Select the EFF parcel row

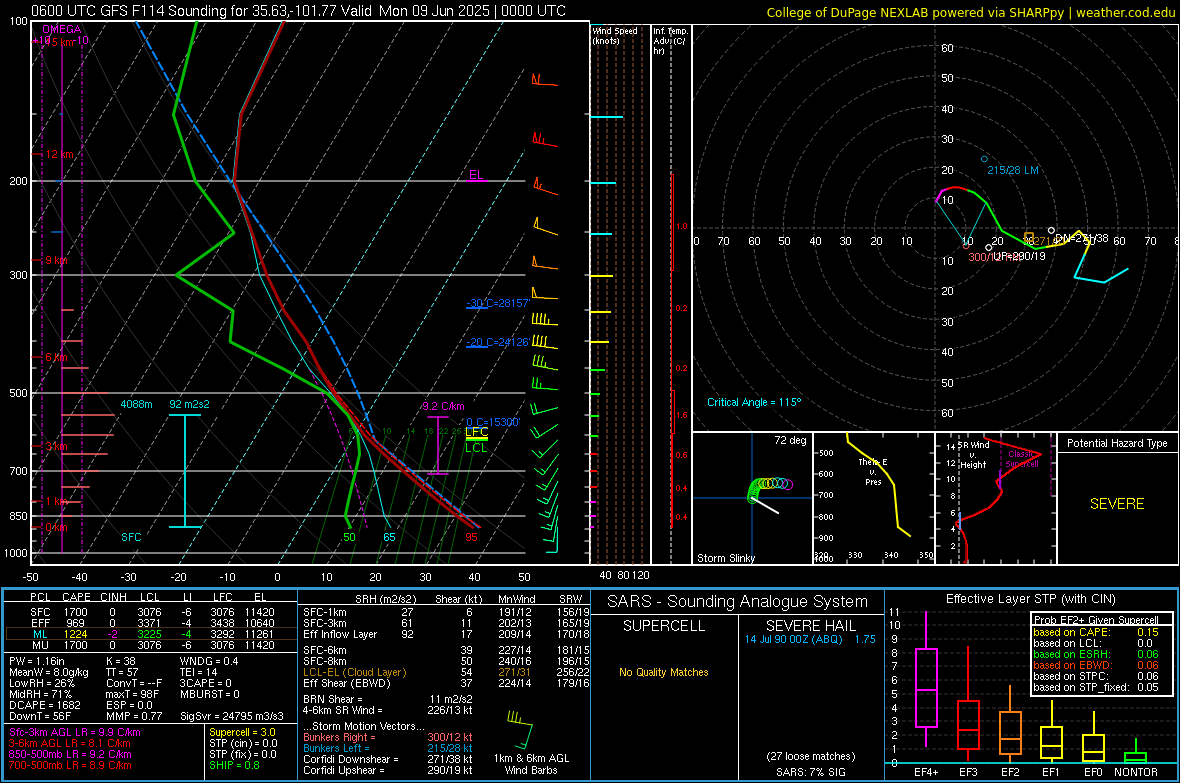151,623
